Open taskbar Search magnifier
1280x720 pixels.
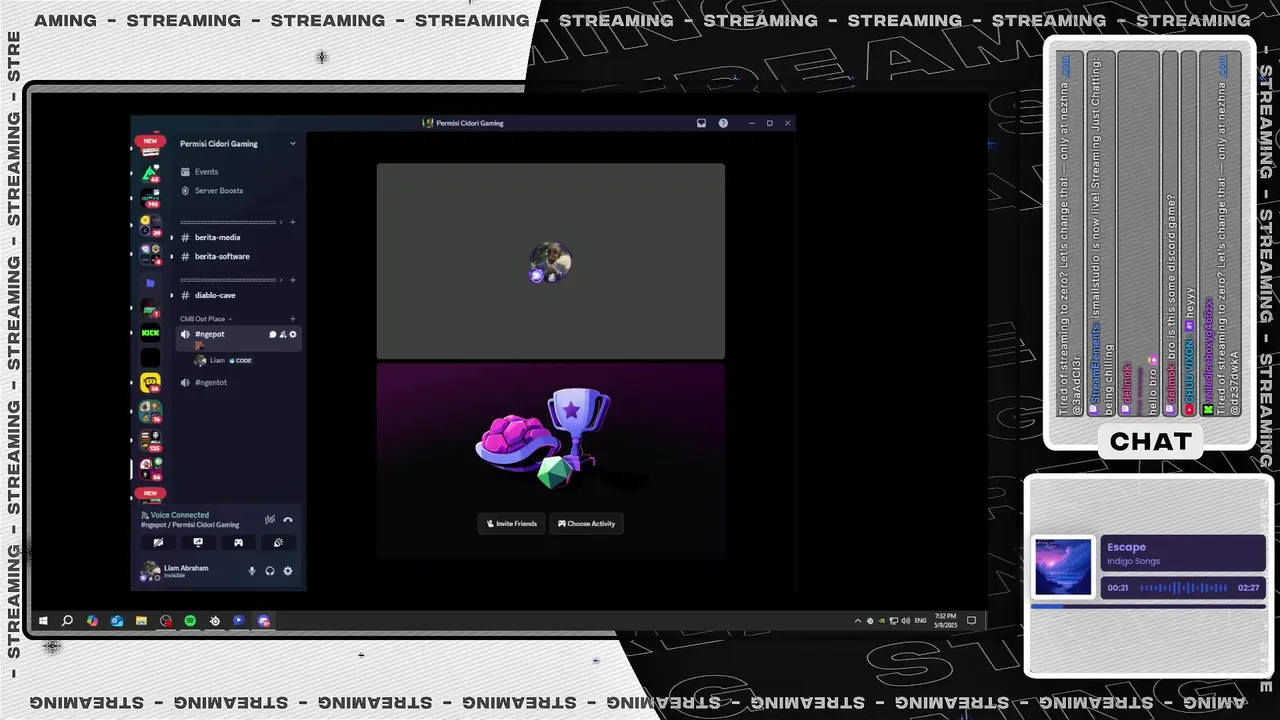pyautogui.click(x=67, y=621)
